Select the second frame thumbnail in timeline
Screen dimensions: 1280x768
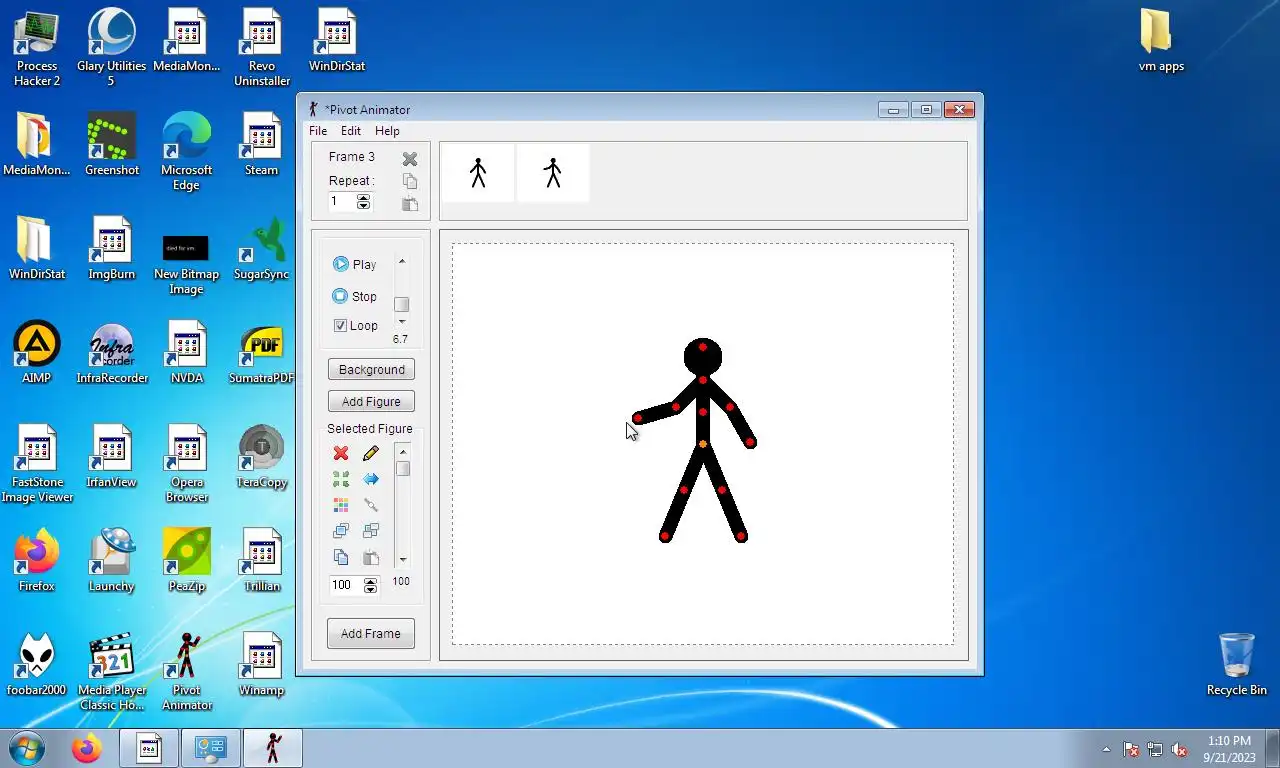pos(553,173)
